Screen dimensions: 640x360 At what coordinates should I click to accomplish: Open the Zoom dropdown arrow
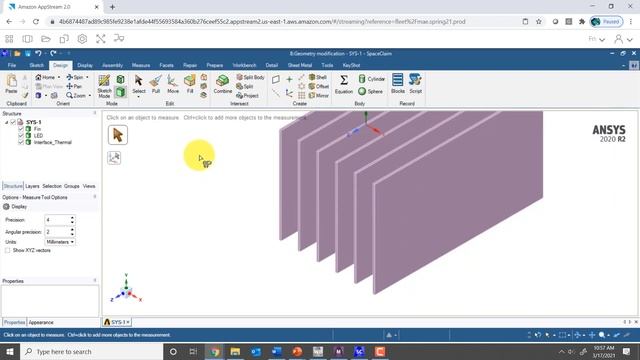coord(90,96)
